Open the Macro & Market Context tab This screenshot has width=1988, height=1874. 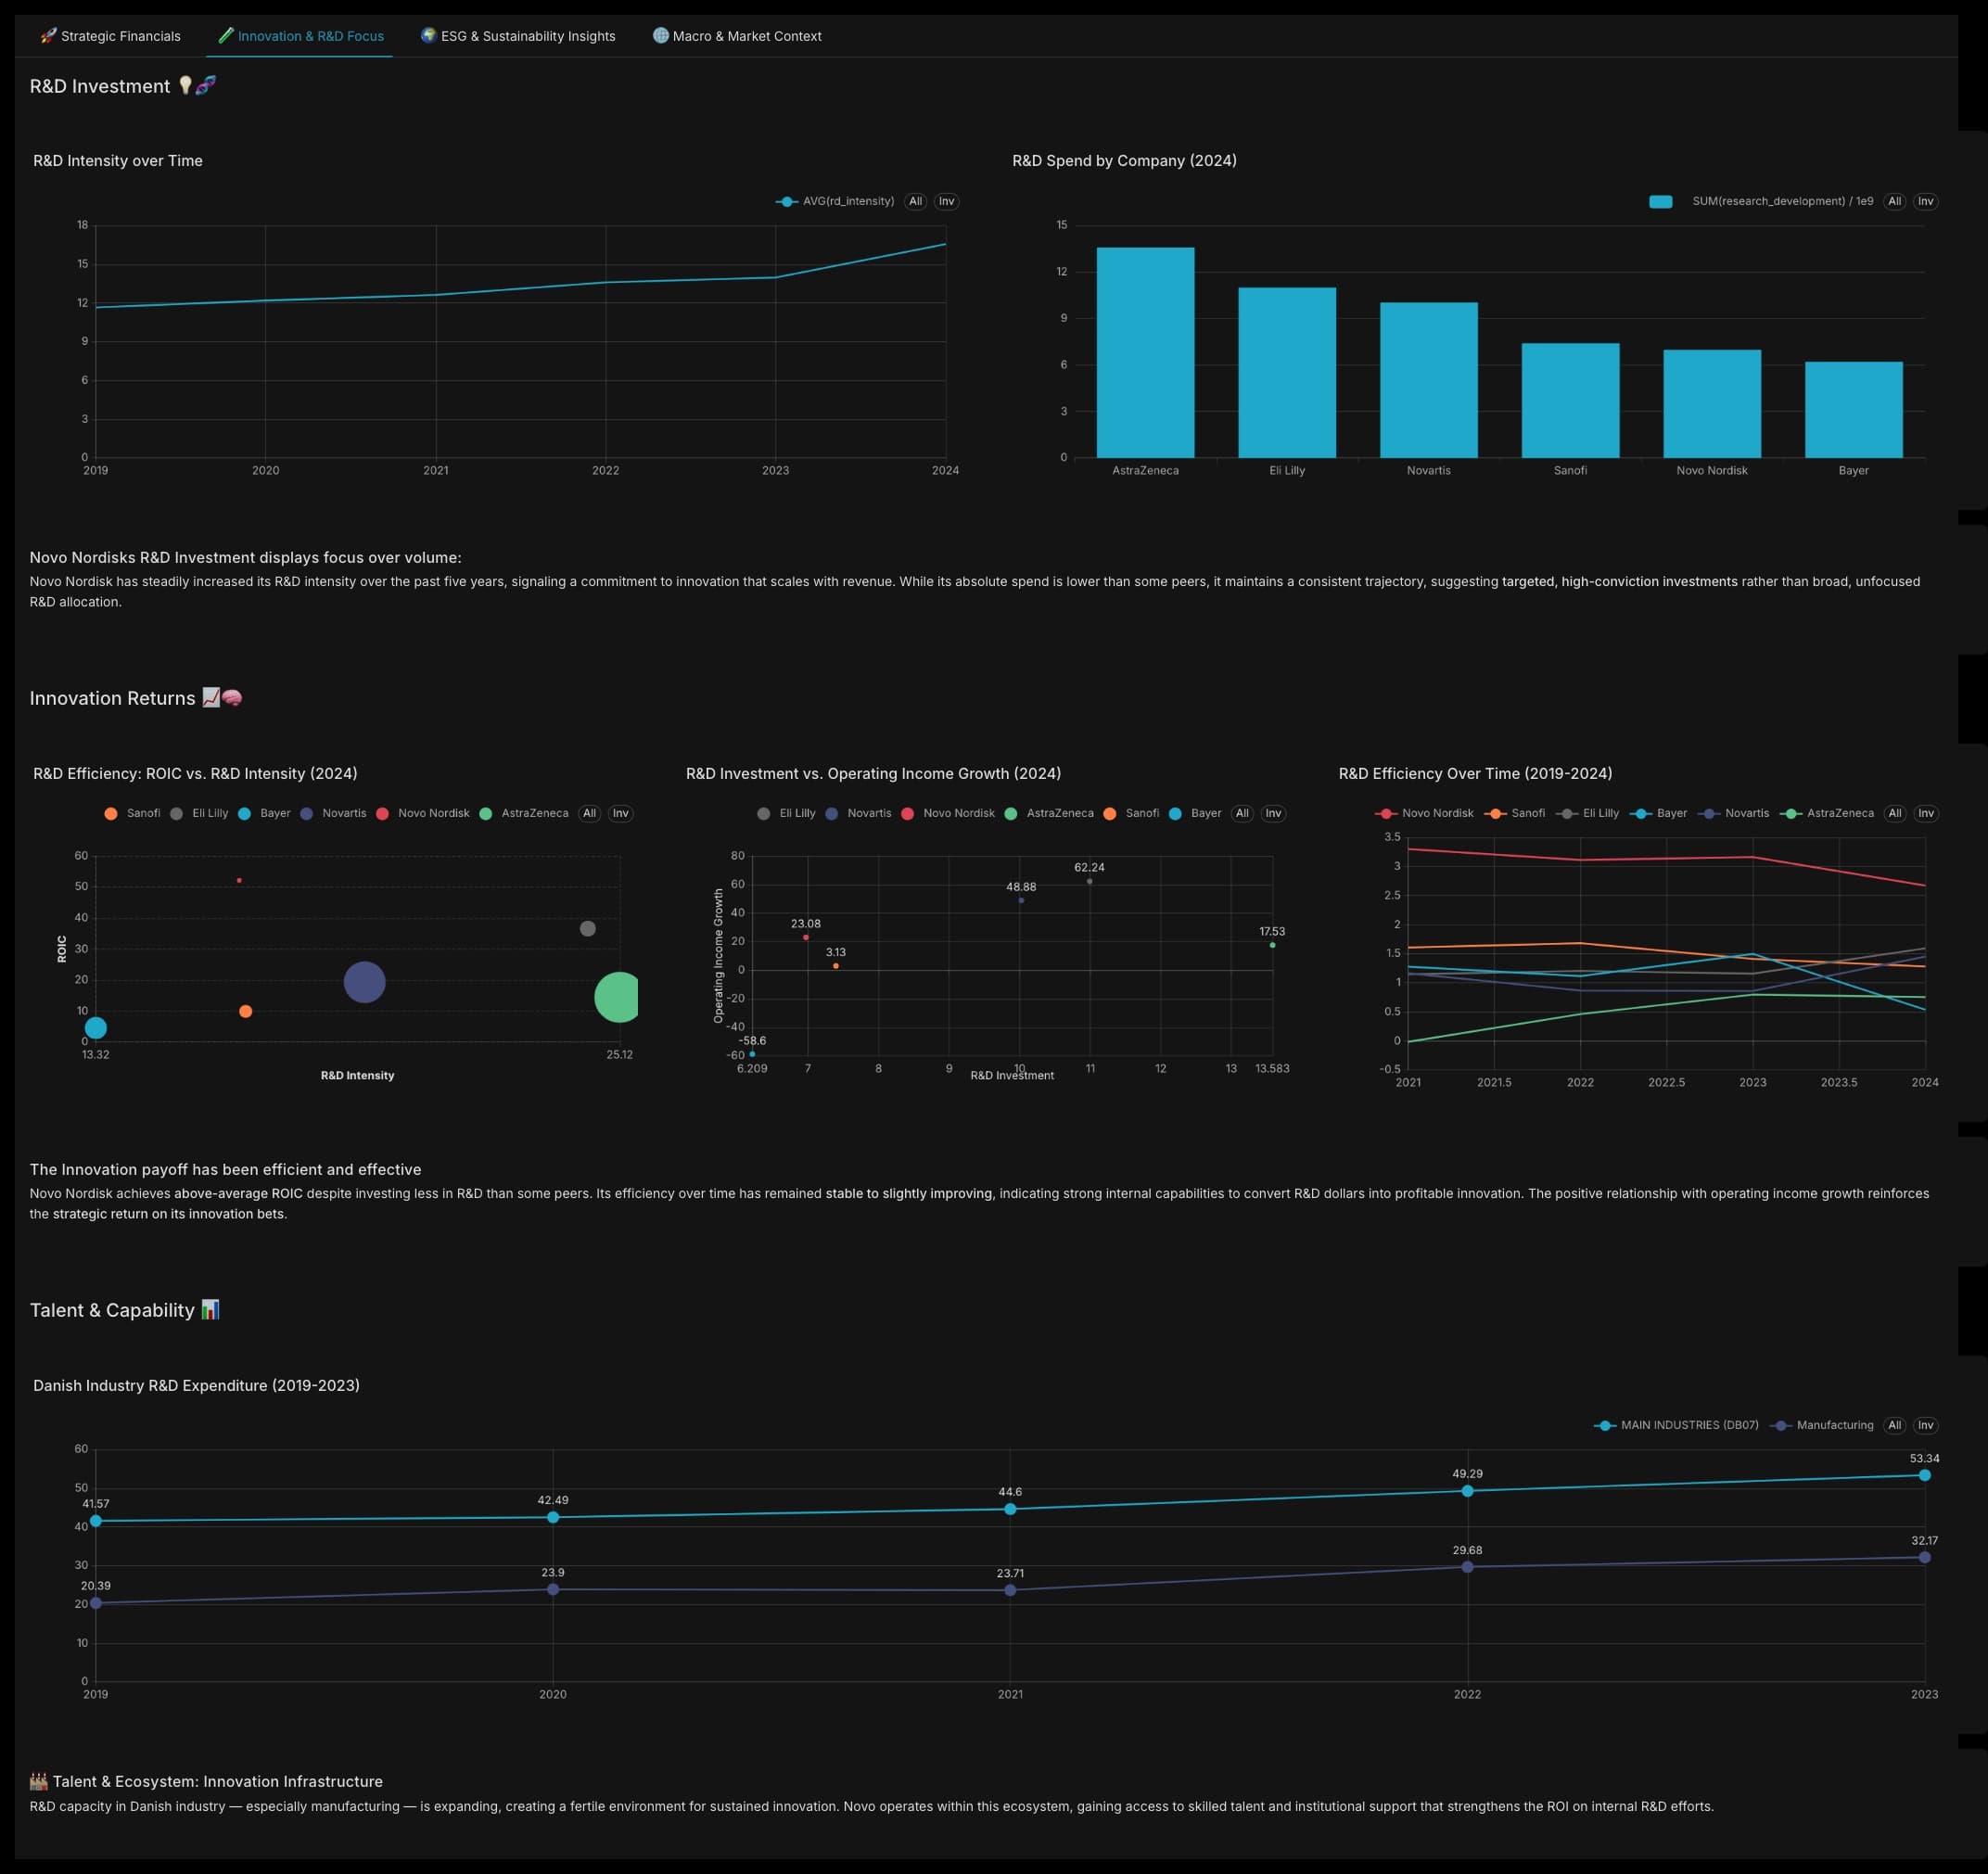(737, 35)
